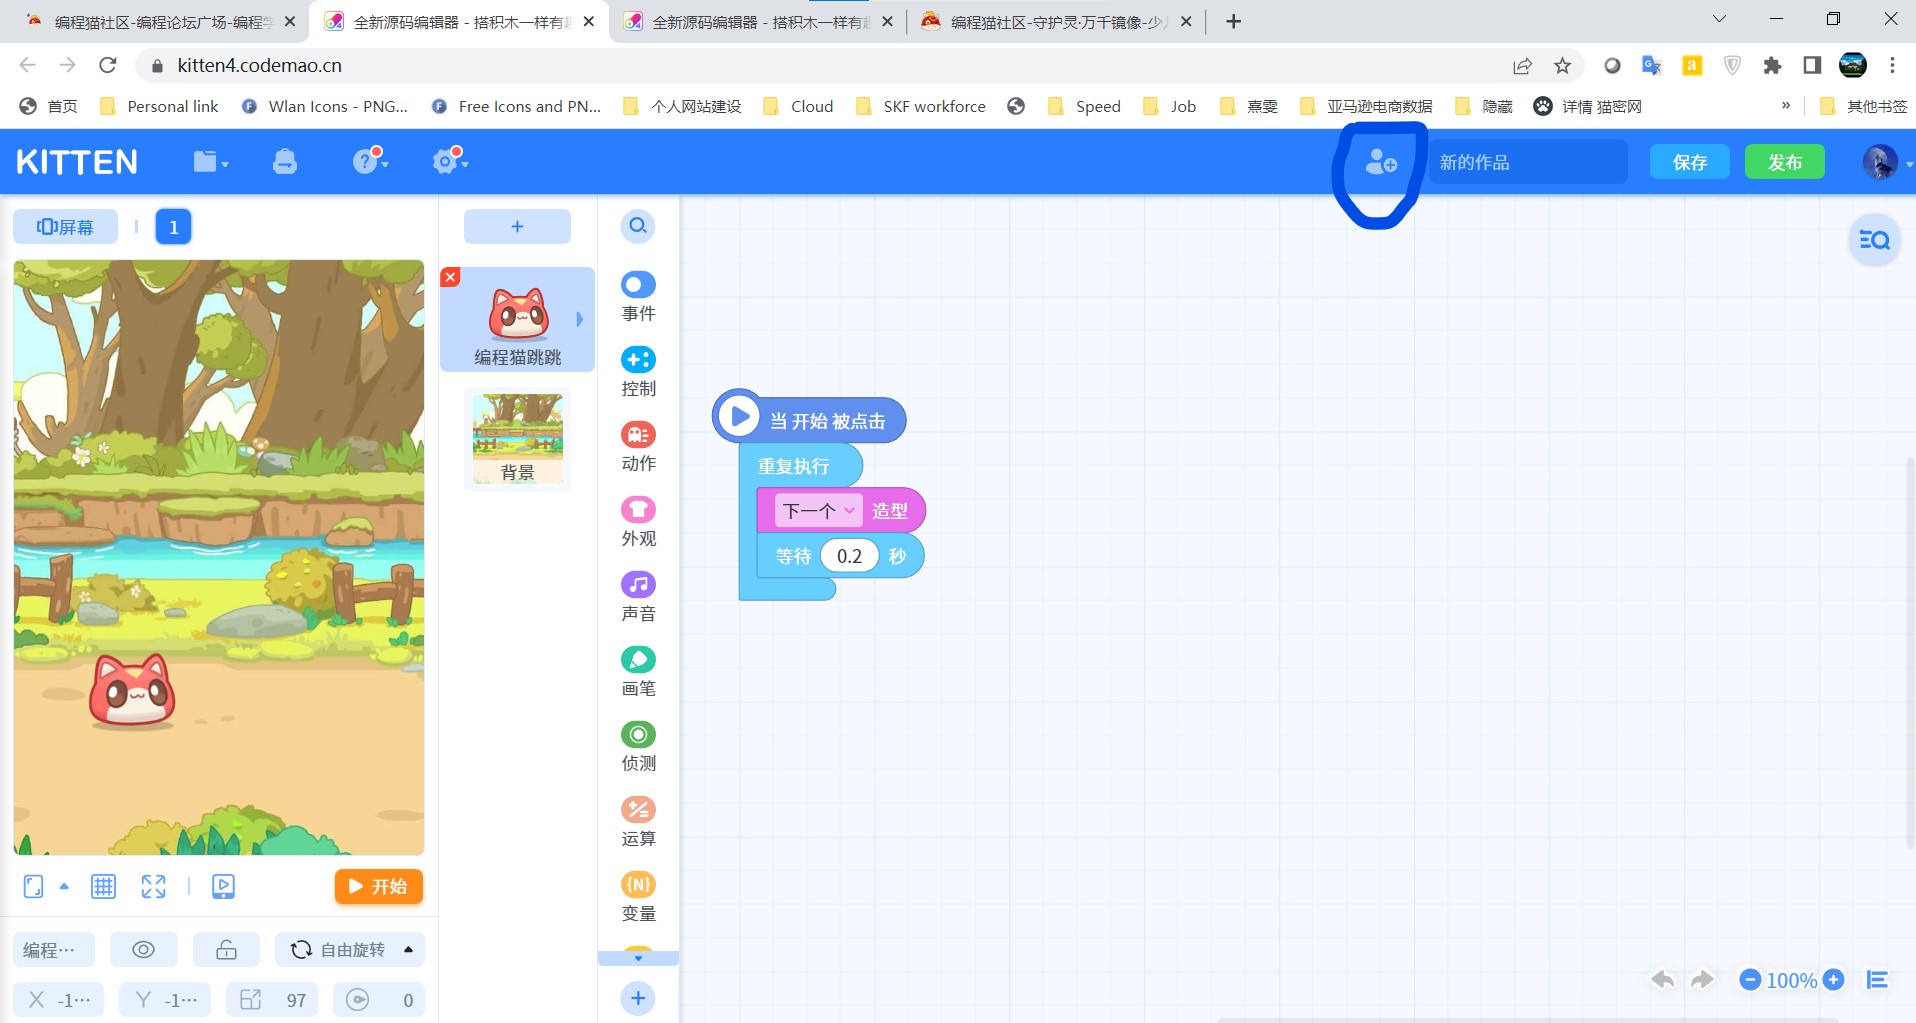Expand more block categories with down arrow

[x=638, y=958]
